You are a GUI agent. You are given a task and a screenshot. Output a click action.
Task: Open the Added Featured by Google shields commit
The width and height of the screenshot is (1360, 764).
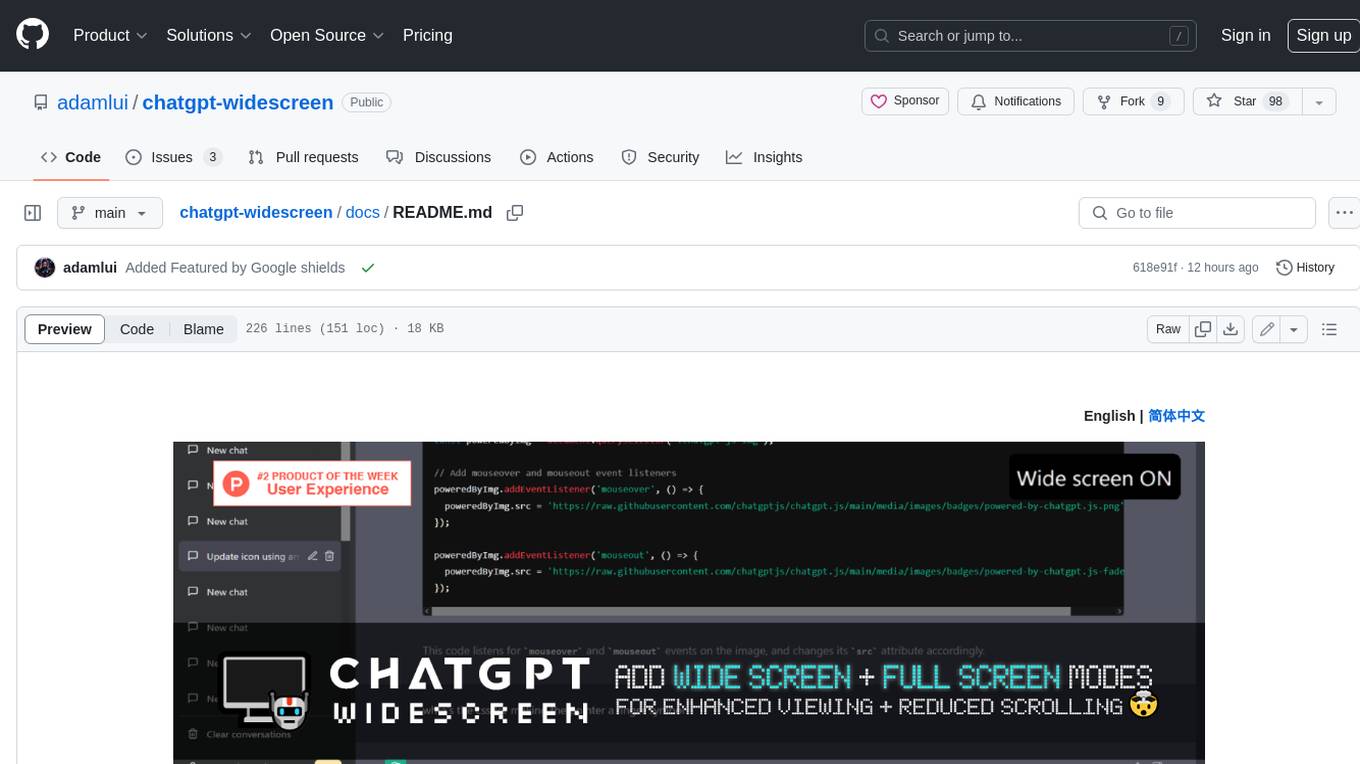click(235, 267)
